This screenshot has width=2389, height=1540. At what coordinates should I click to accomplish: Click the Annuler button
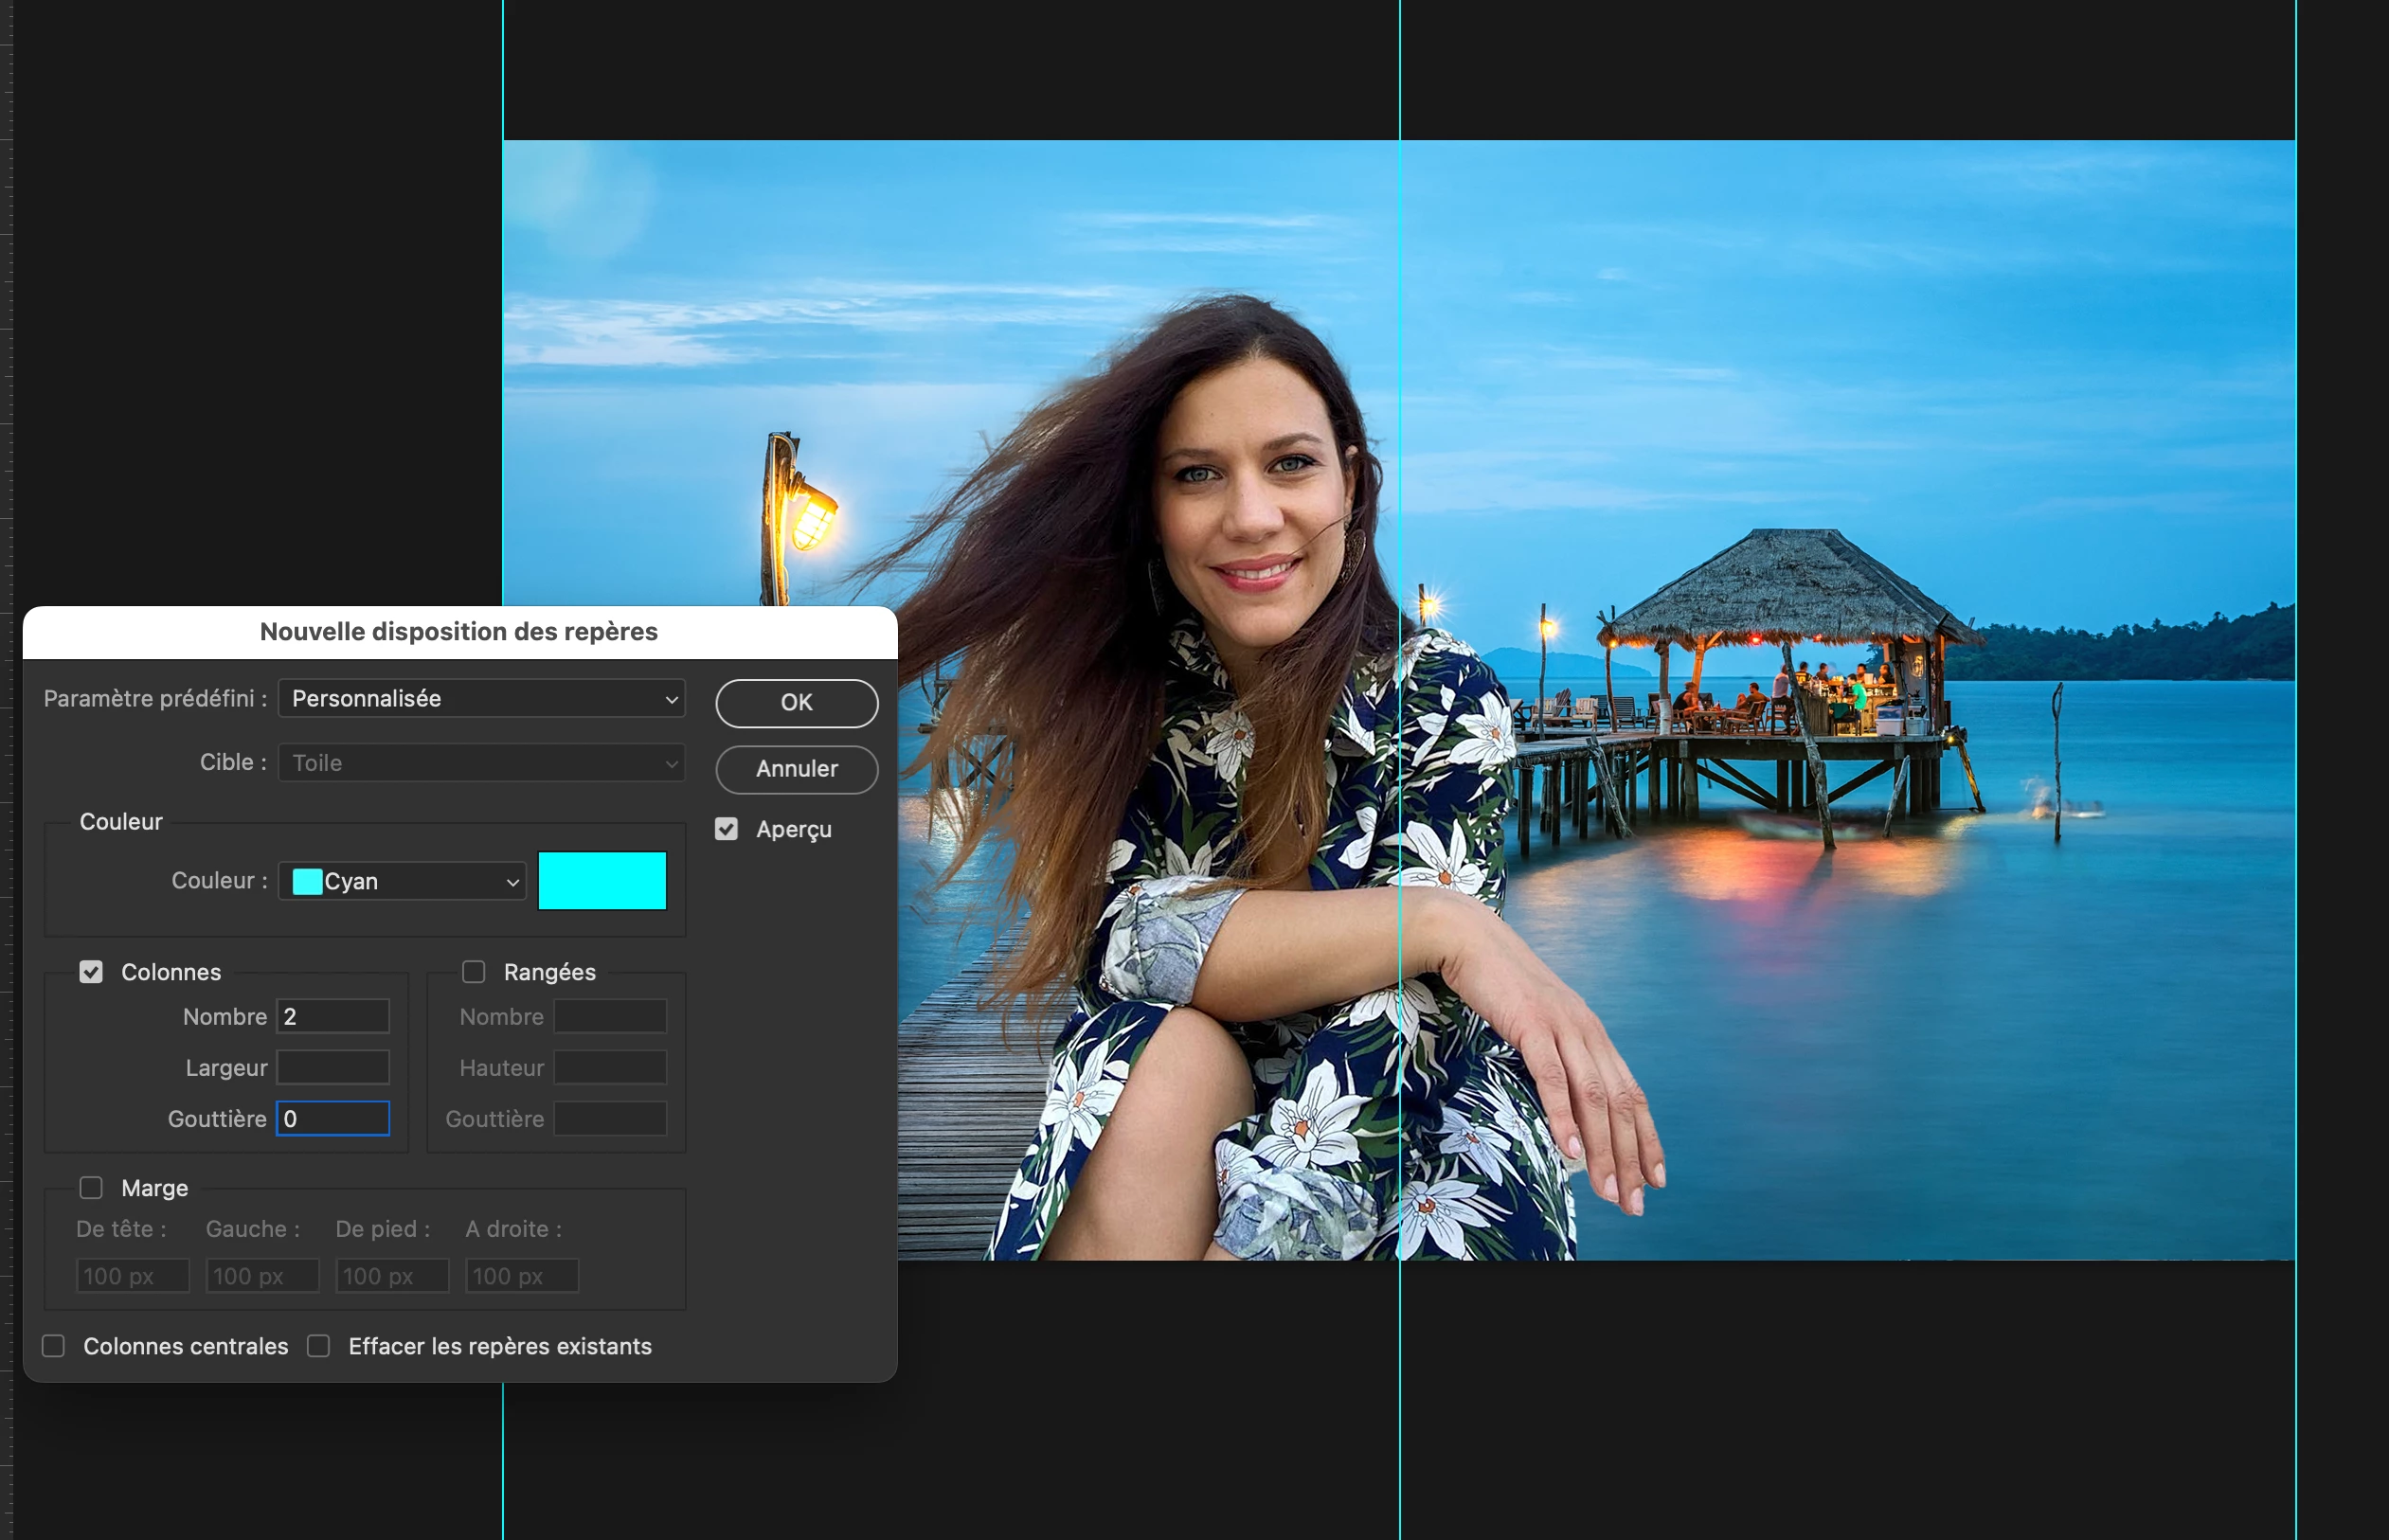click(796, 769)
